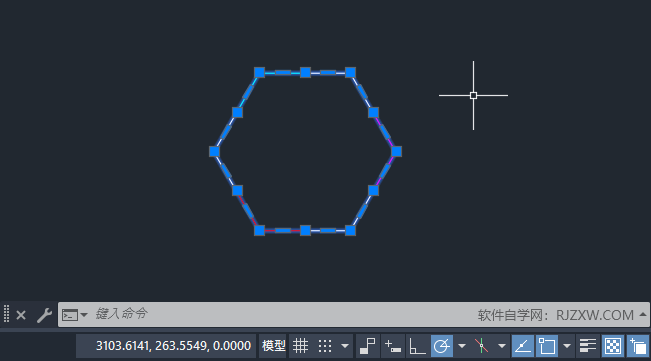
Task: Select the hexagon's top-right vertex grip
Action: pyautogui.click(x=350, y=73)
